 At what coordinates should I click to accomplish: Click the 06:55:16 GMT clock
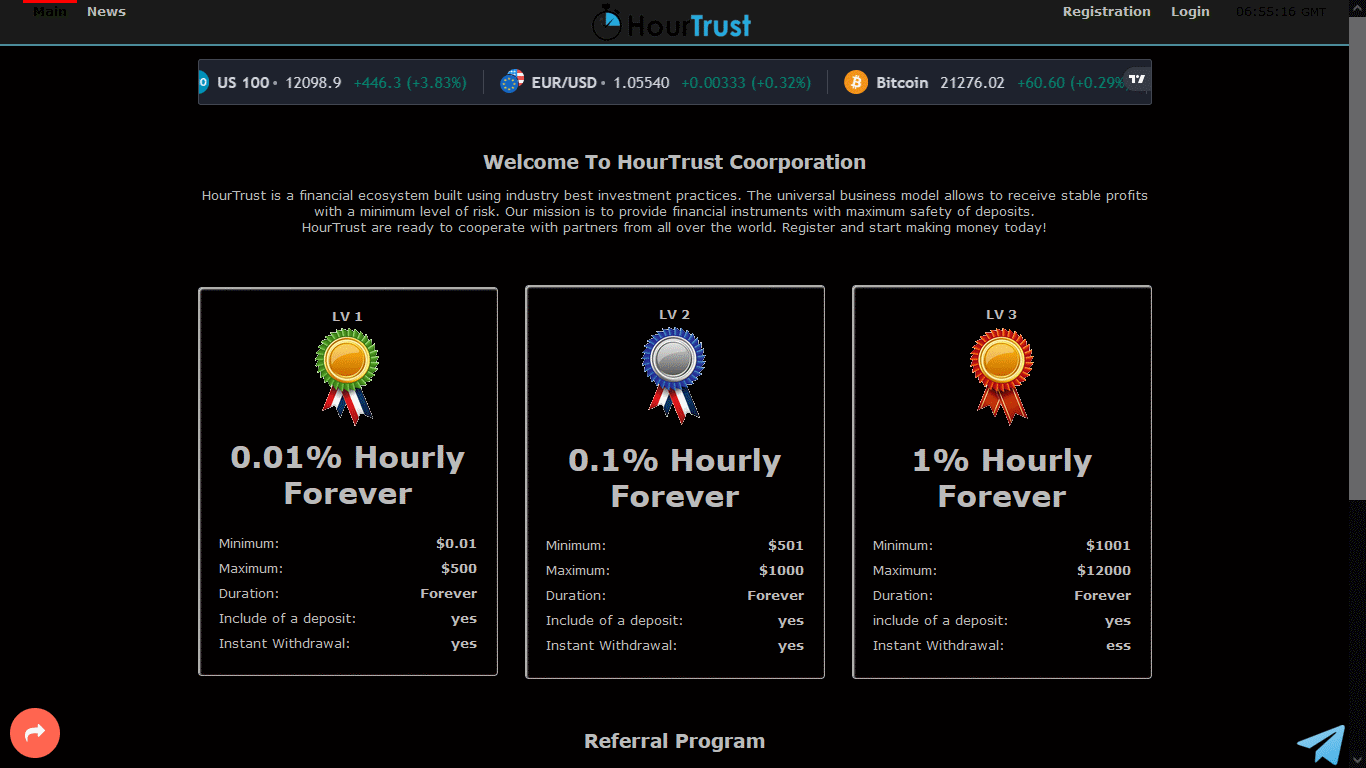[1281, 12]
